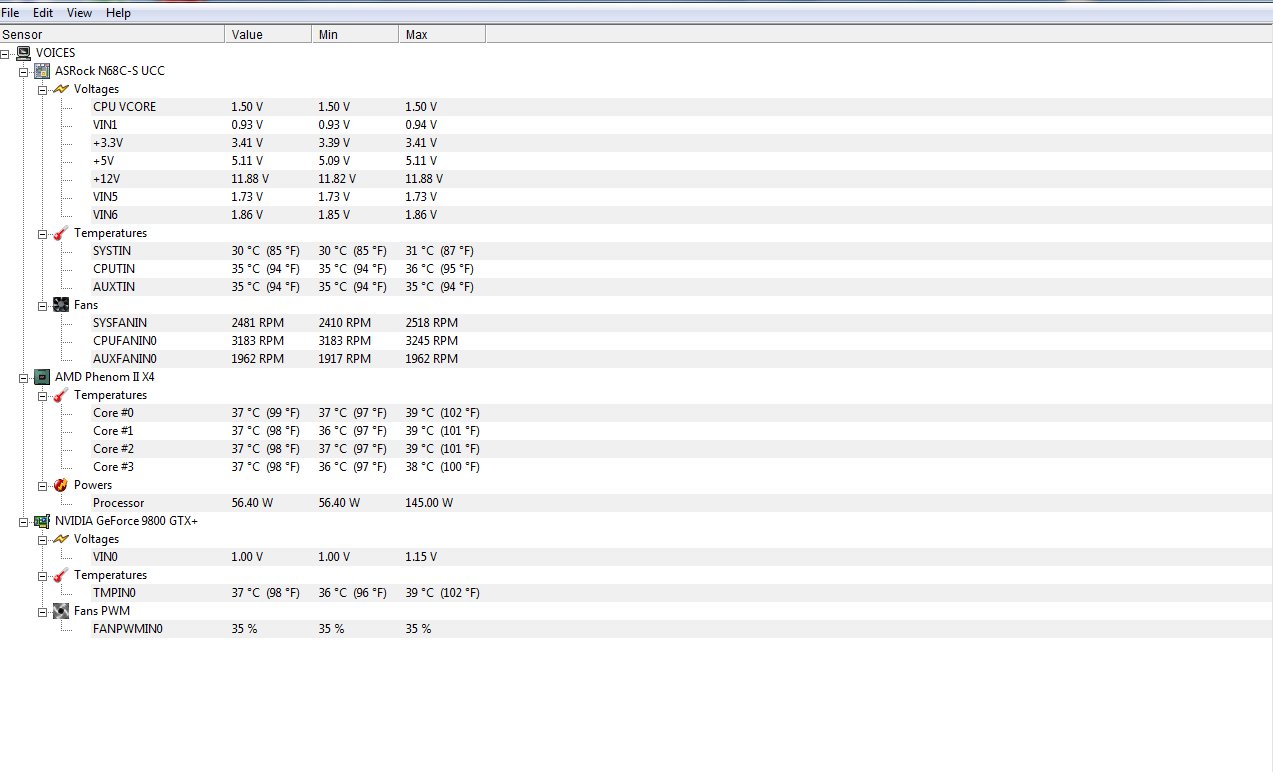Collapse the AMD Phenom II X4 branch
Image resolution: width=1273 pixels, height=772 pixels.
tap(24, 377)
